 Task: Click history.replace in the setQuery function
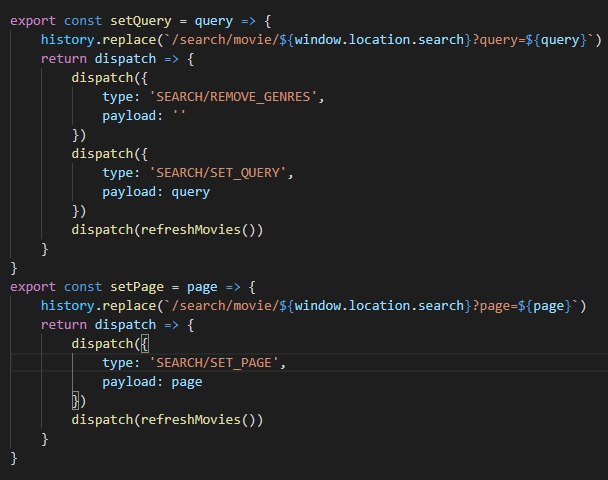click(98, 40)
